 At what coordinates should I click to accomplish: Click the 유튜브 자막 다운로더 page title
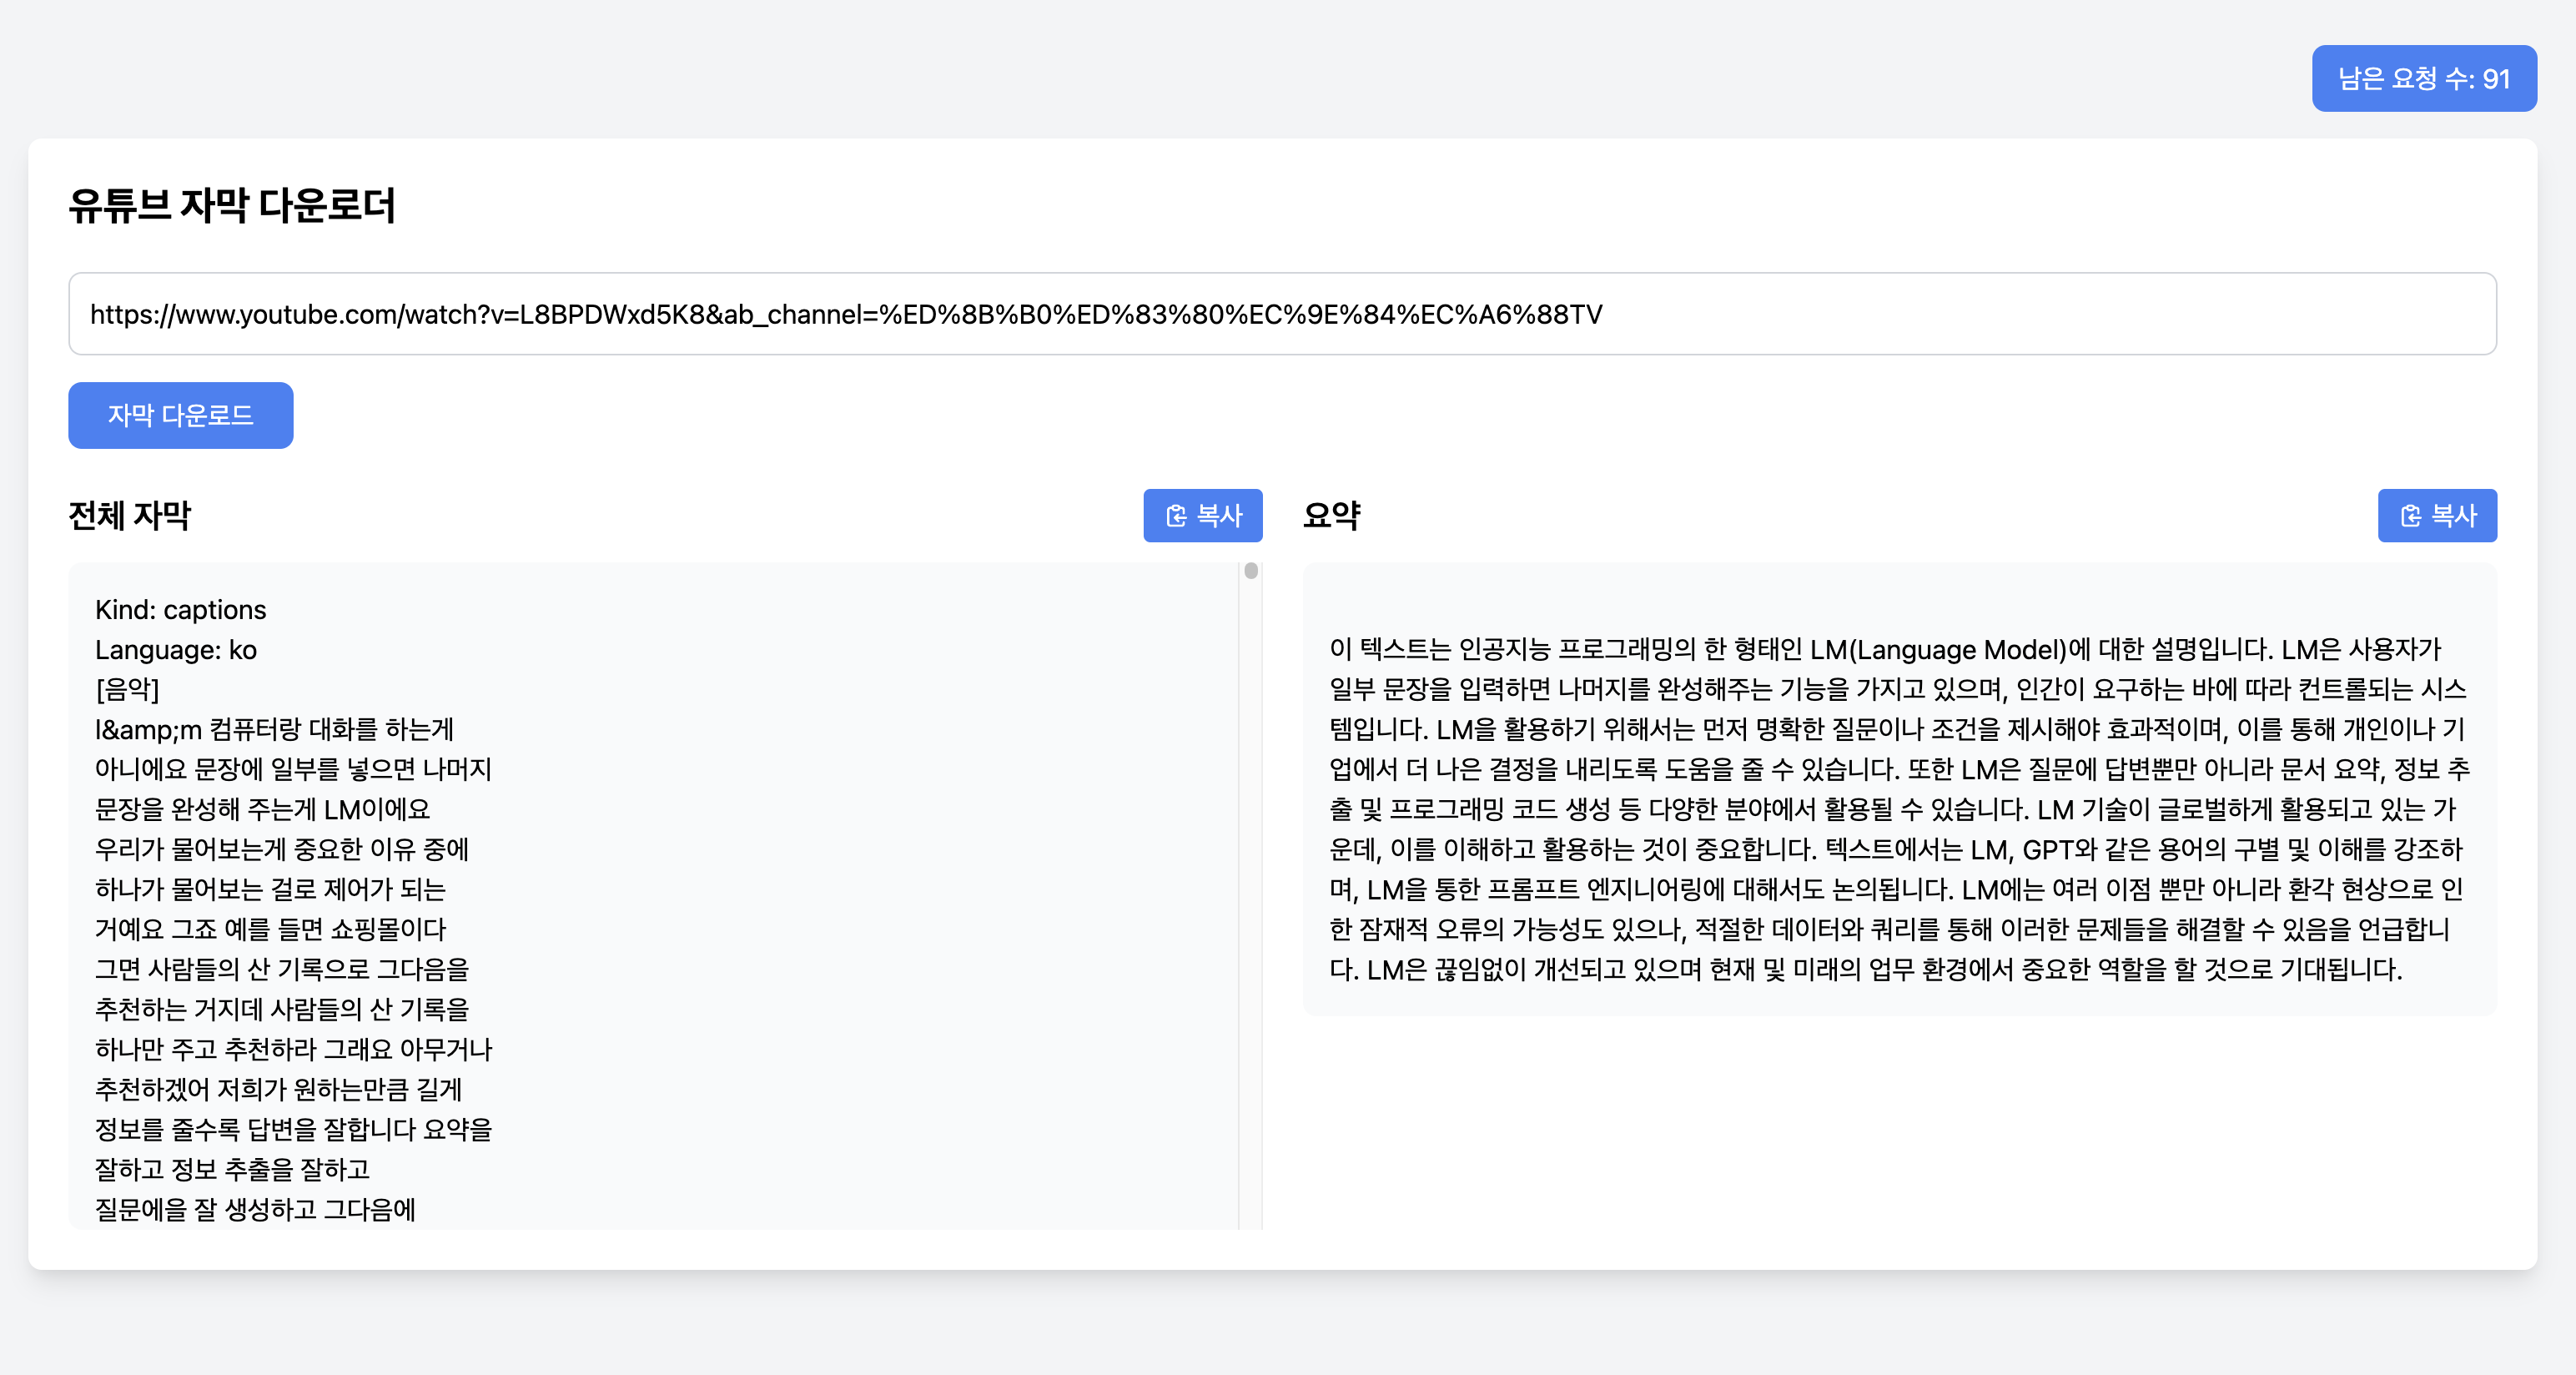[232, 206]
